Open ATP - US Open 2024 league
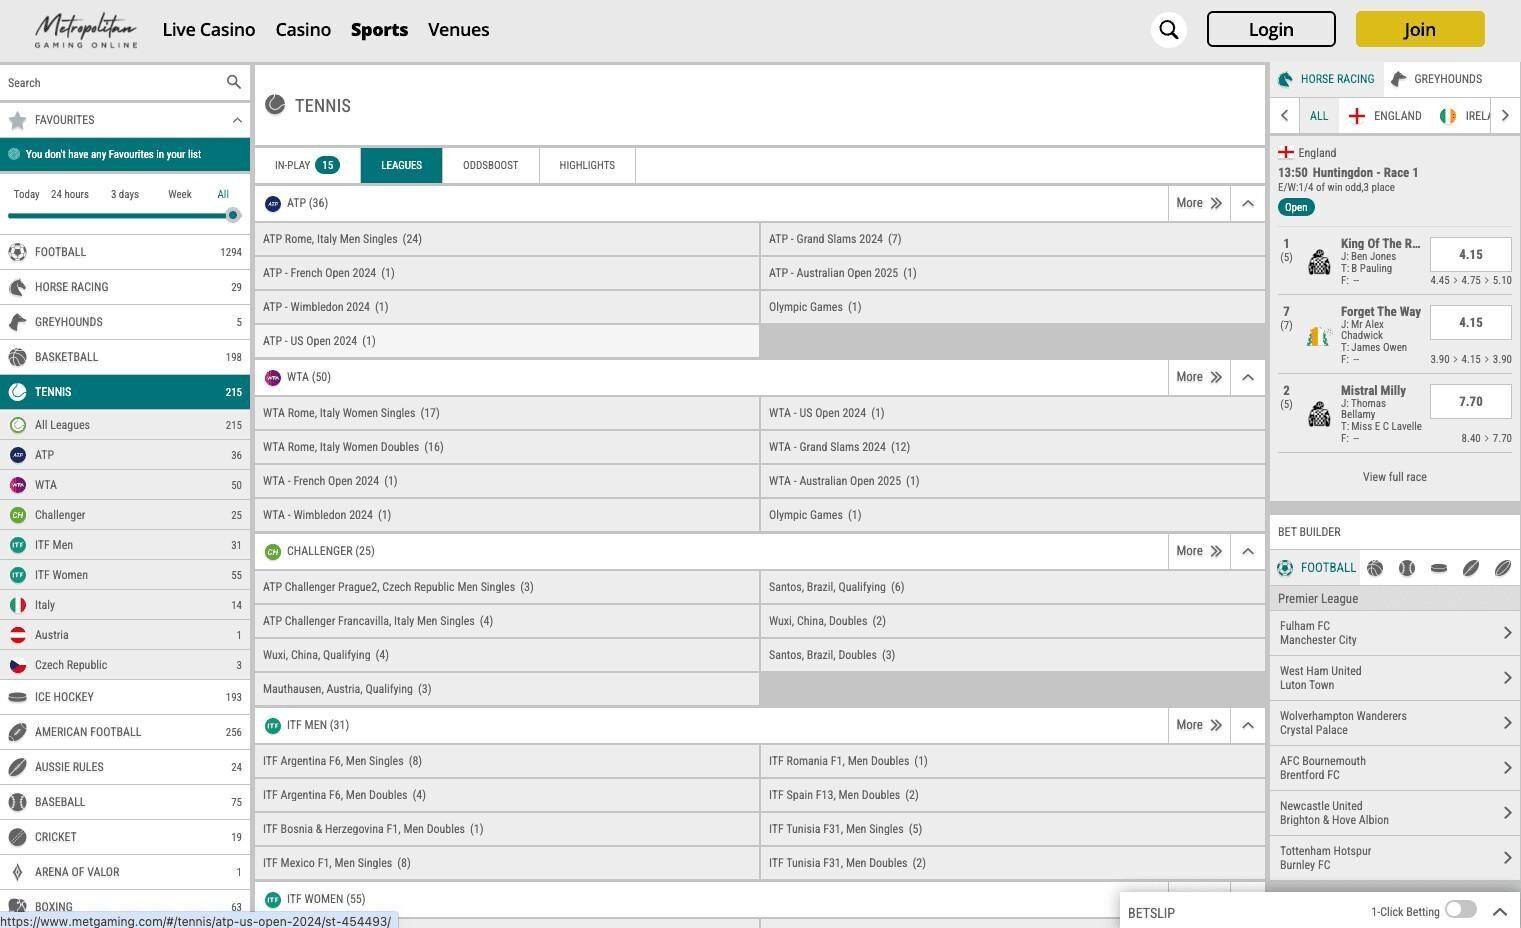The height and width of the screenshot is (928, 1521). pos(507,341)
